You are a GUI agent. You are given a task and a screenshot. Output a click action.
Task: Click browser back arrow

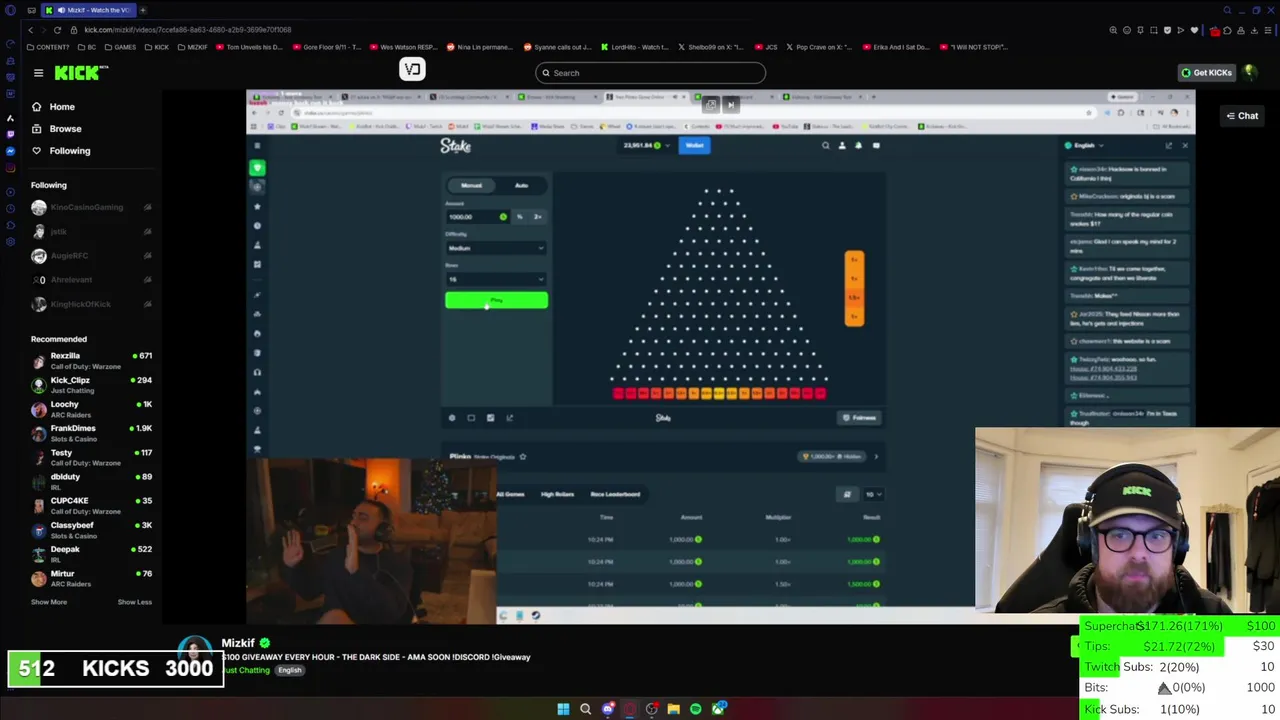coord(30,30)
